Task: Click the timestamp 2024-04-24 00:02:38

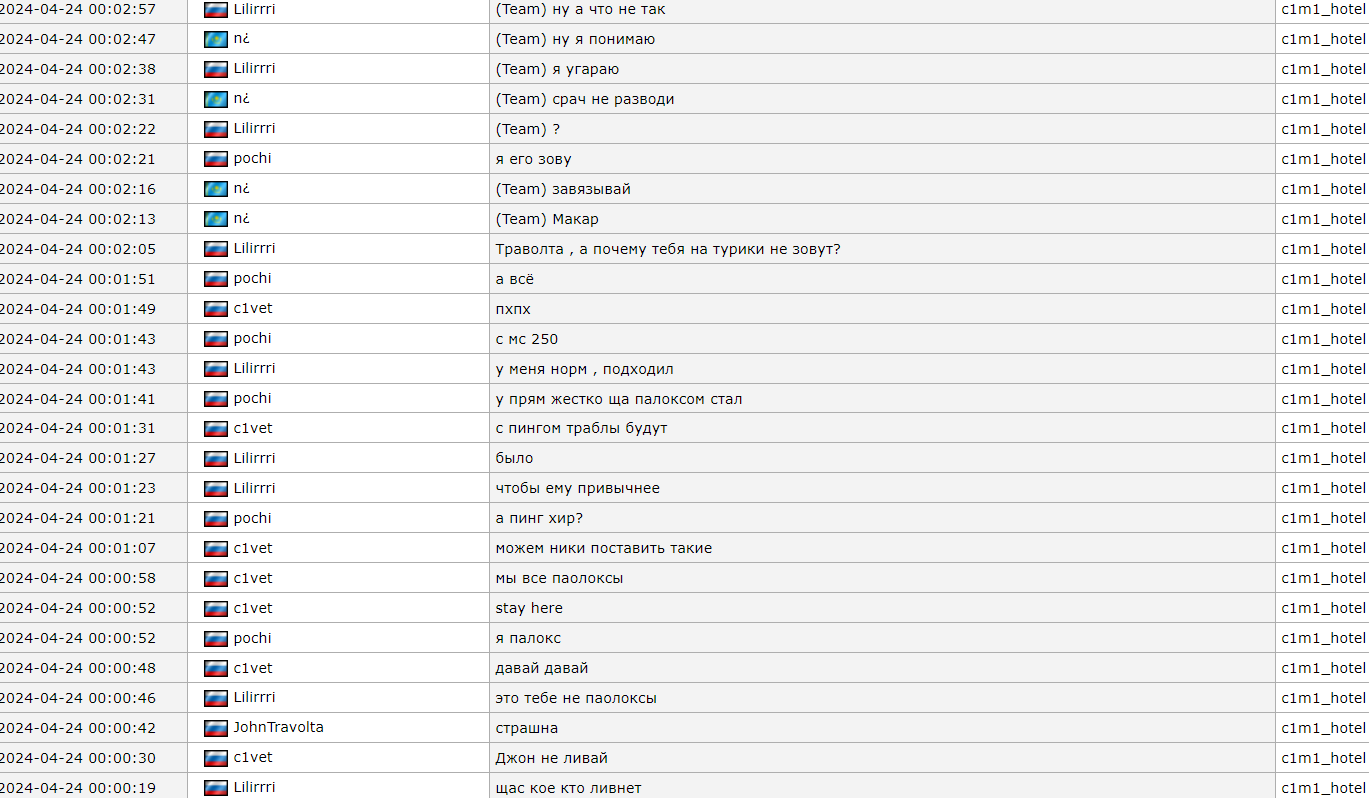Action: [77, 69]
